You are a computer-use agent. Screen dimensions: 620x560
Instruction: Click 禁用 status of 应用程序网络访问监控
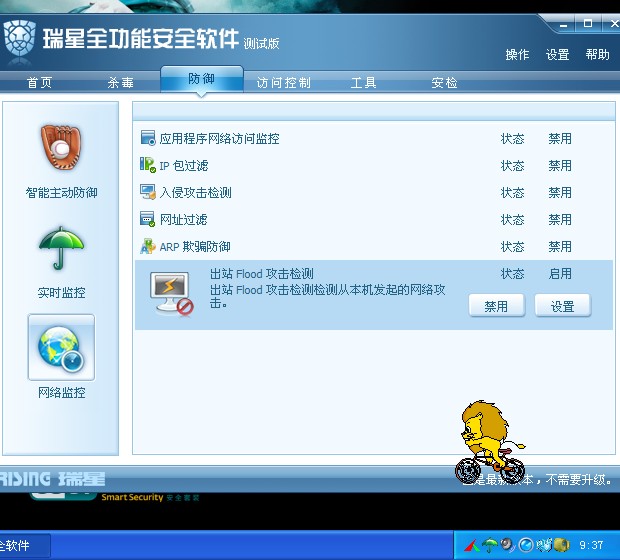click(x=560, y=138)
